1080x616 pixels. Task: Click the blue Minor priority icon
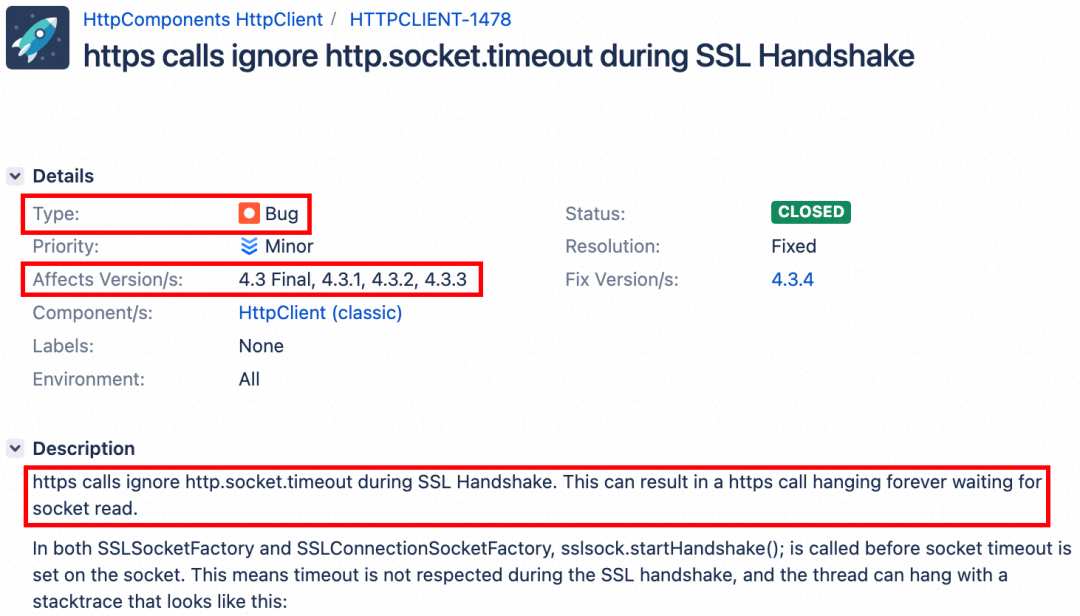249,246
